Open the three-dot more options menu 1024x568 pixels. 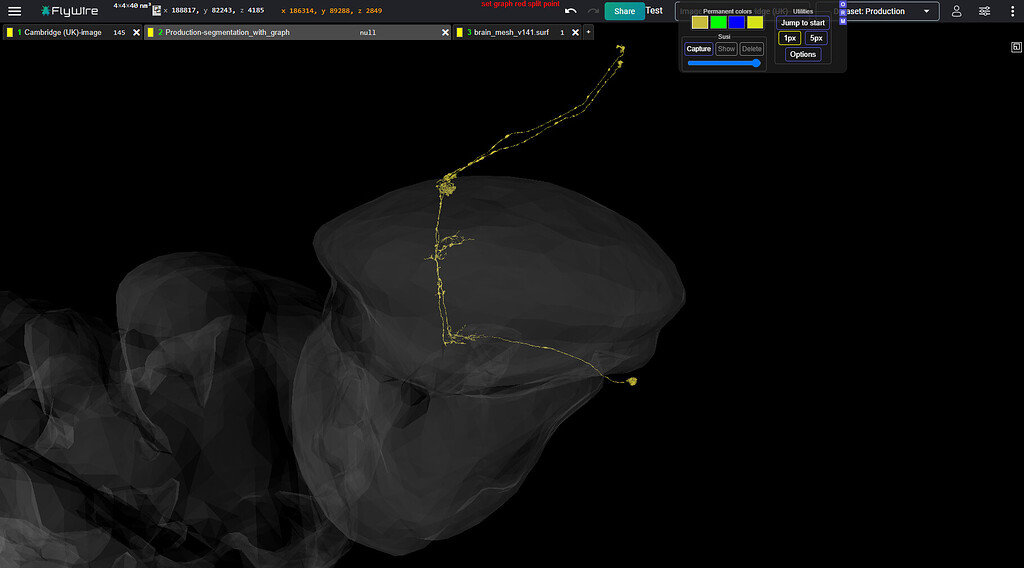click(x=1011, y=11)
